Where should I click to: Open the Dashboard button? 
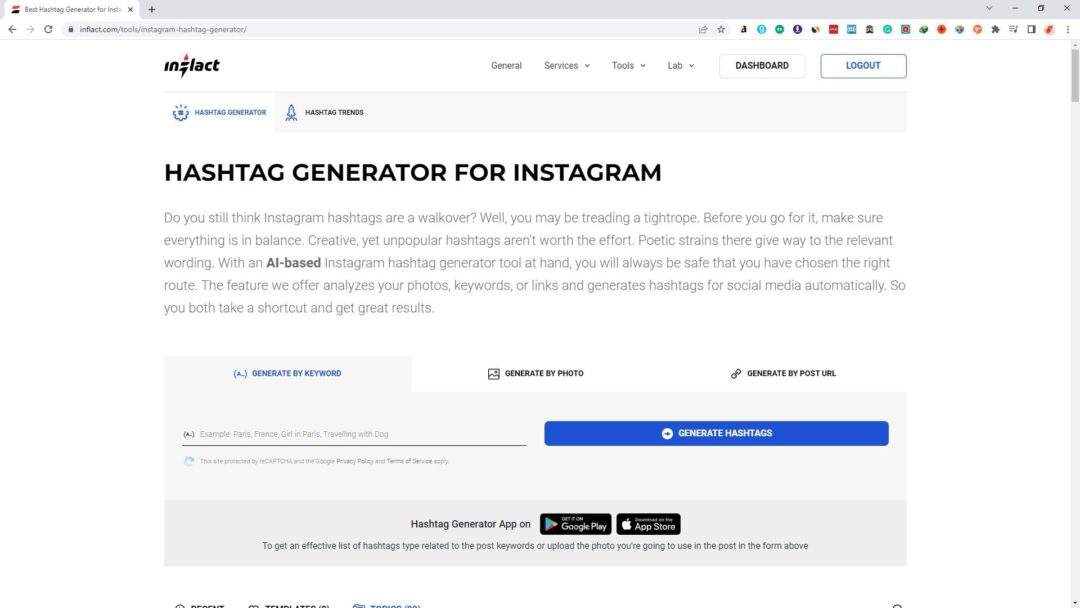(762, 65)
